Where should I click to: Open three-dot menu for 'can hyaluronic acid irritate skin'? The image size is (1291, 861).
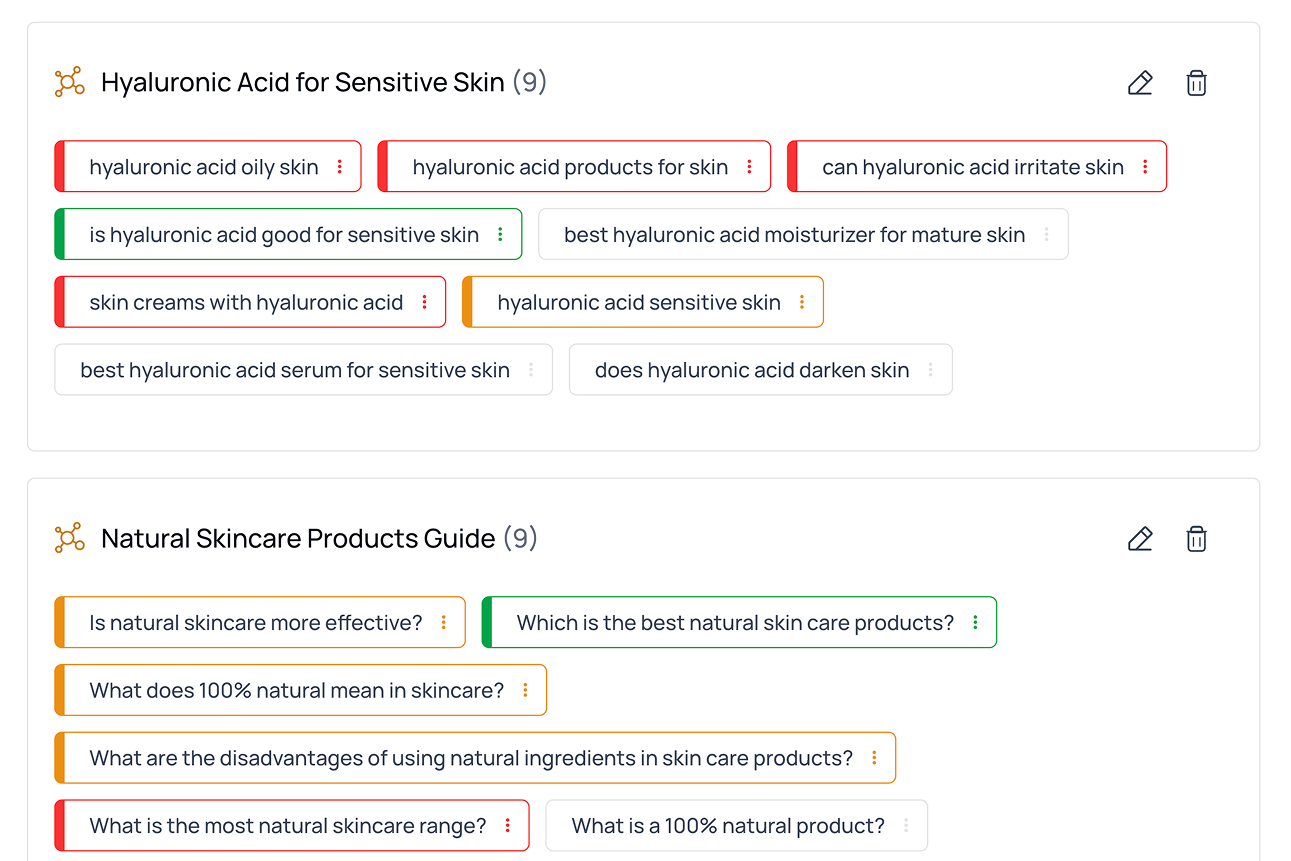1145,167
